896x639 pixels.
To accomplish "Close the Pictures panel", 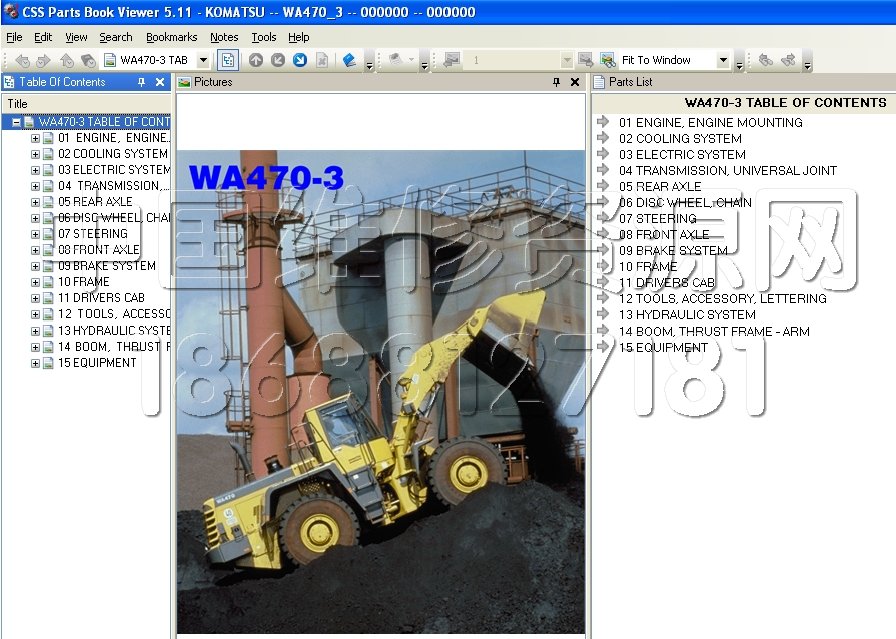I will 575,82.
